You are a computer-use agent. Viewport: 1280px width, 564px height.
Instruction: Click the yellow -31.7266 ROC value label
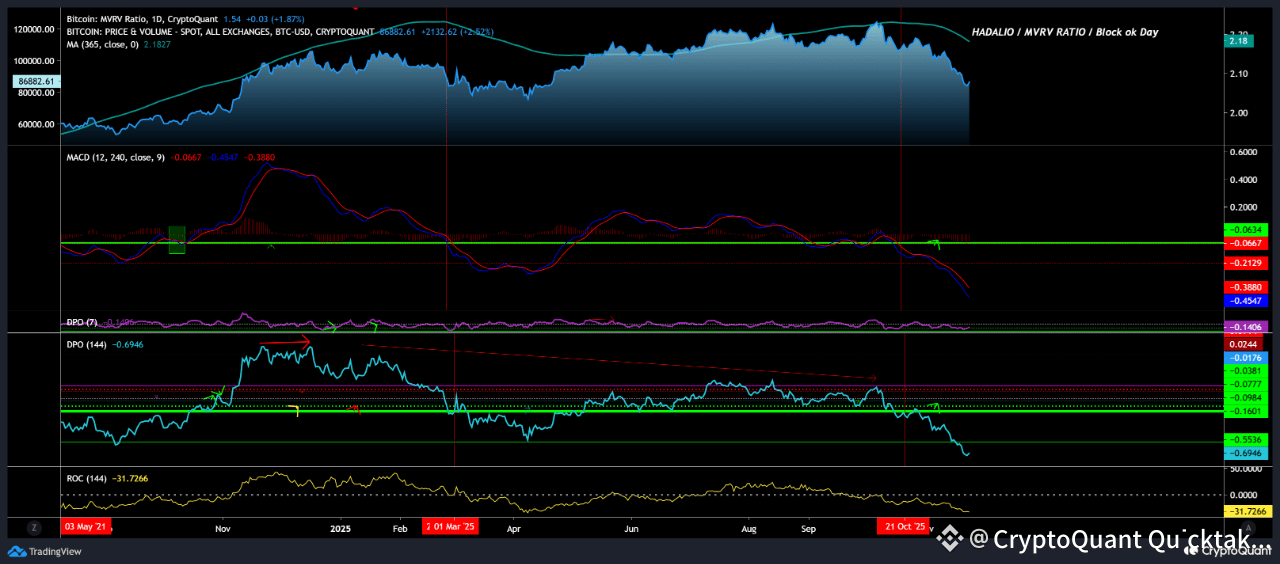click(x=1246, y=512)
